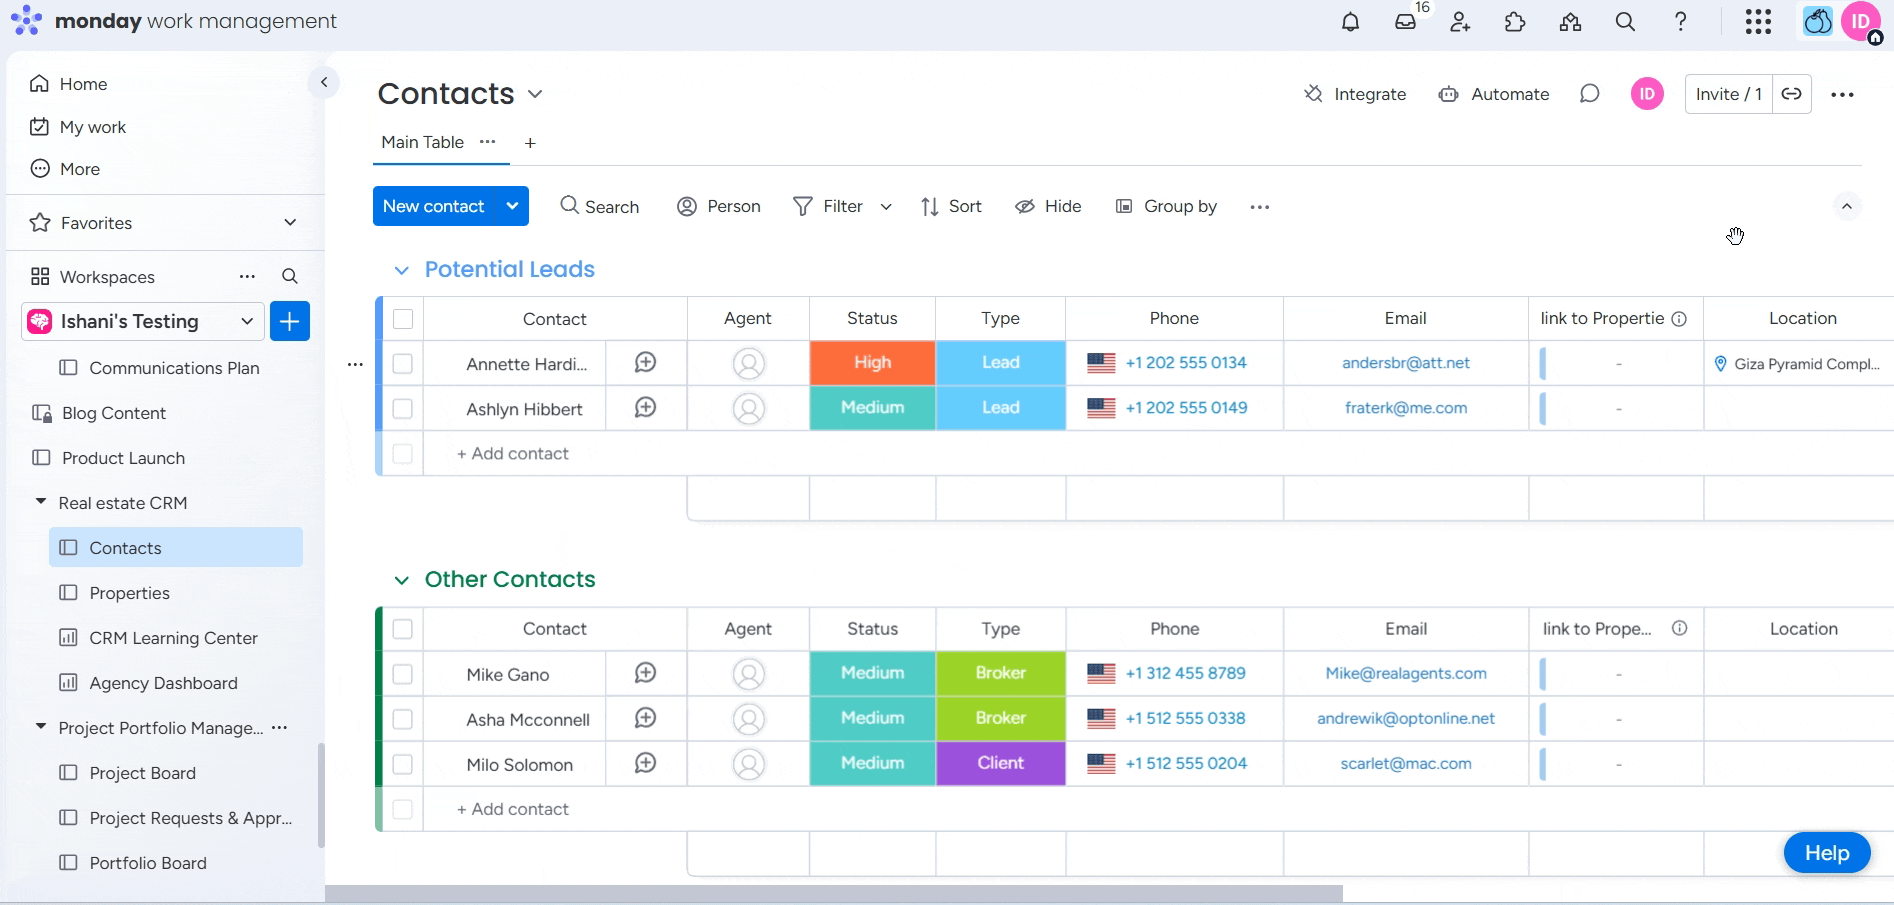Viewport: 1894px width, 905px height.
Task: Switch to the Main Table tab
Action: tap(421, 142)
